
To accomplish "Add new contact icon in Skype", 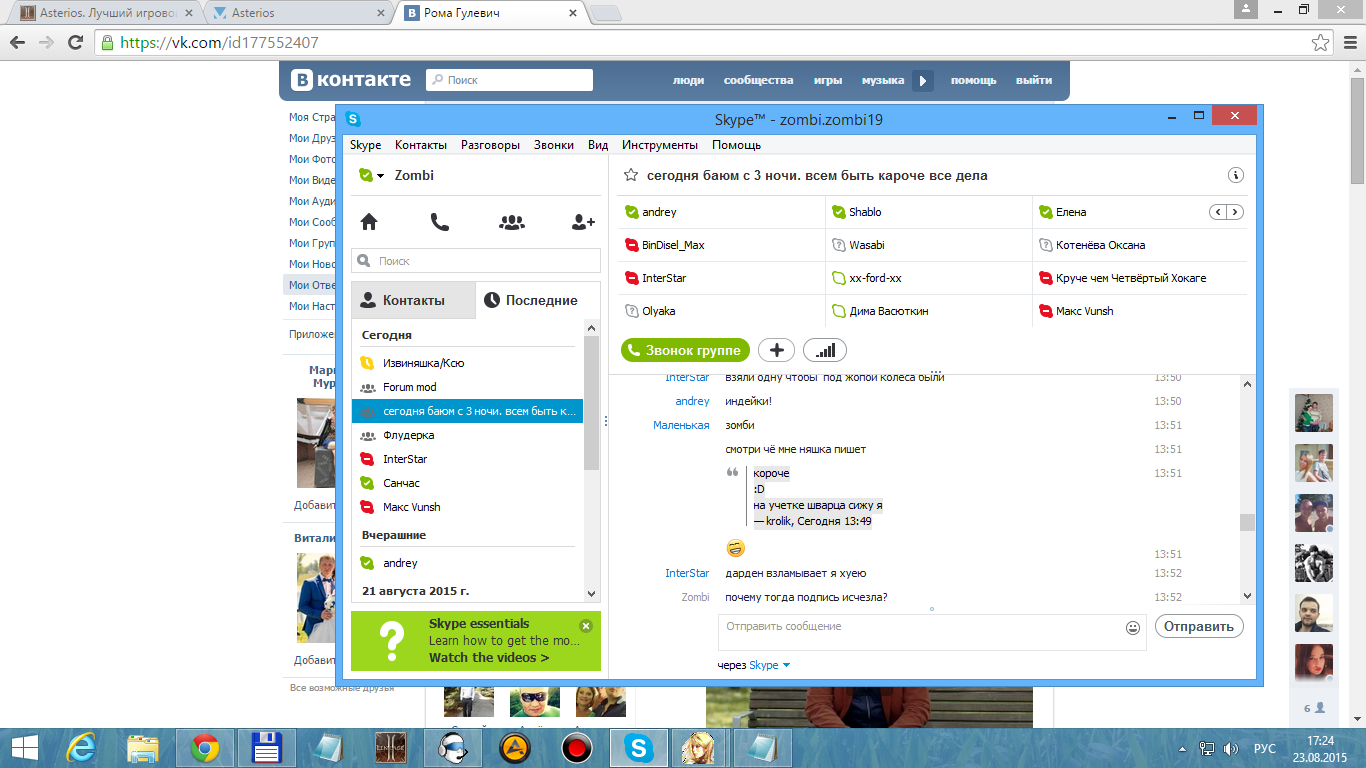I will point(583,222).
